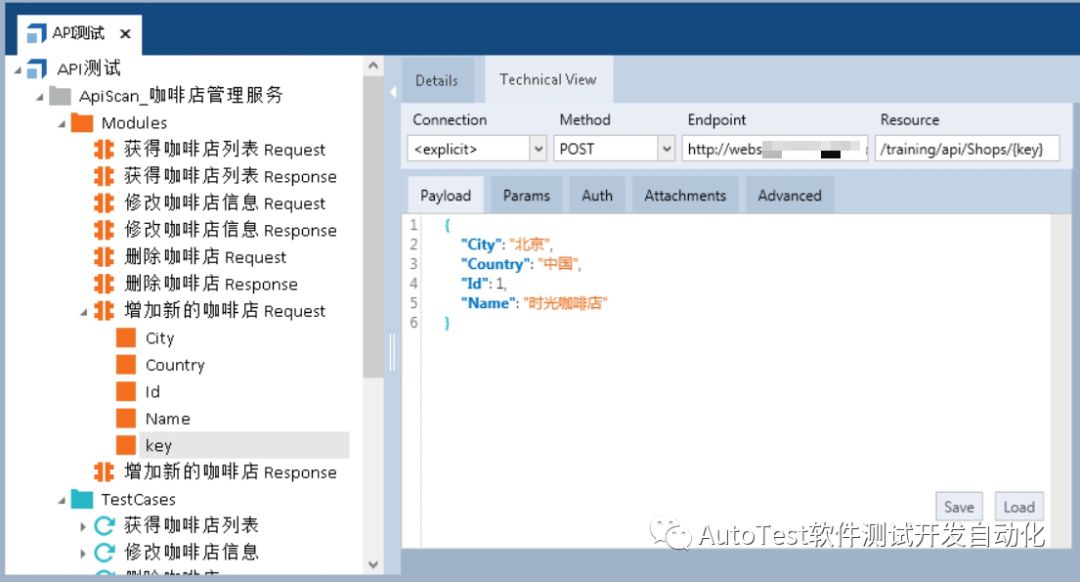Click the module icon beside 获得咖啡店列表 Response

104,176
